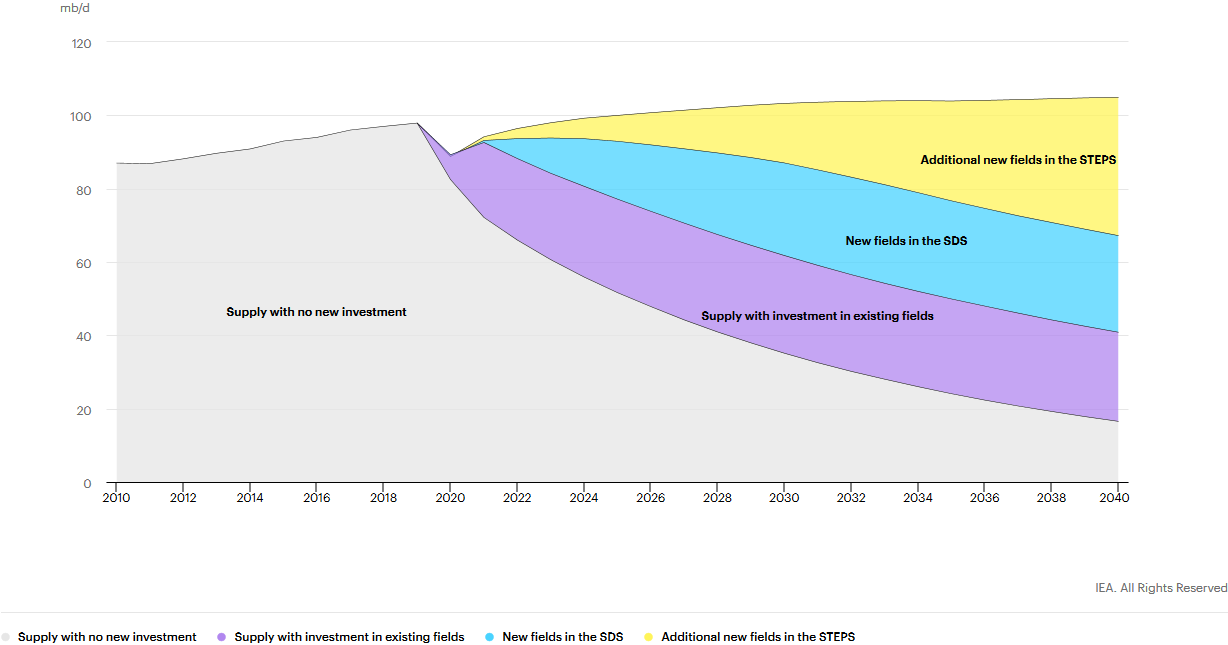This screenshot has height=645, width=1228.
Task: Toggle 'Supply with investment in existing fields' legend text
Action: [x=349, y=637]
